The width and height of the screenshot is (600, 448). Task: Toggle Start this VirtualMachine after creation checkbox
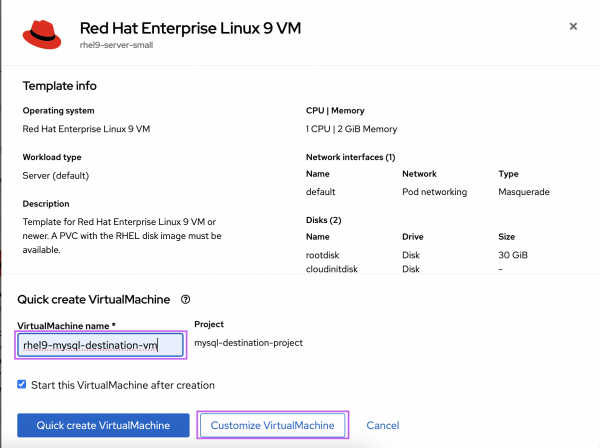point(23,384)
